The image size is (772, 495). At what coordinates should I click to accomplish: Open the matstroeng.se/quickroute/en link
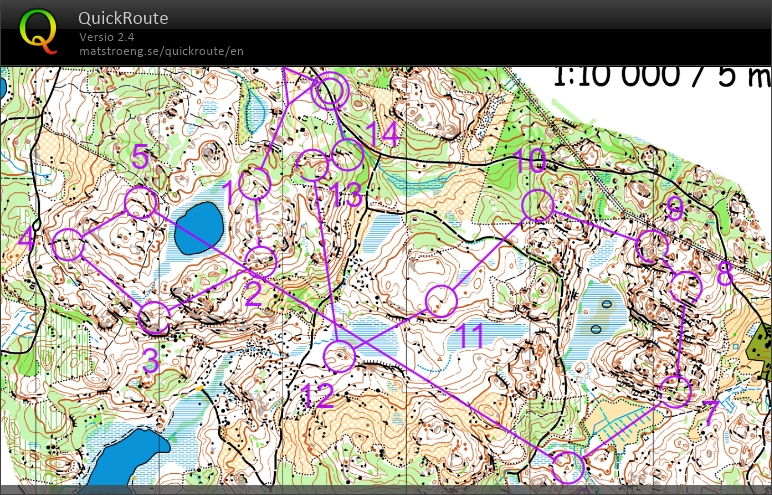[161, 51]
